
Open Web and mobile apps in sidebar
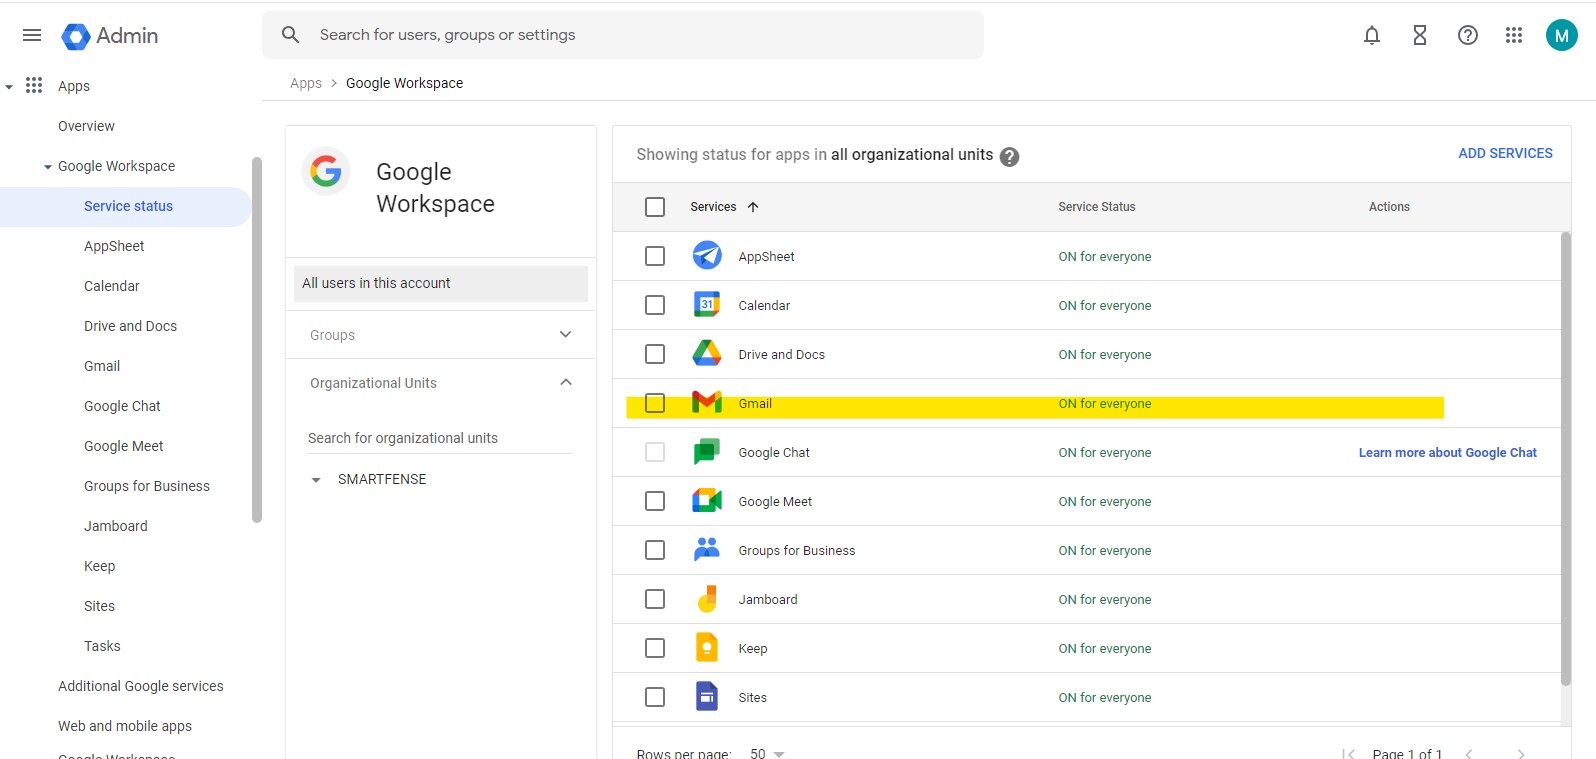pyautogui.click(x=125, y=726)
